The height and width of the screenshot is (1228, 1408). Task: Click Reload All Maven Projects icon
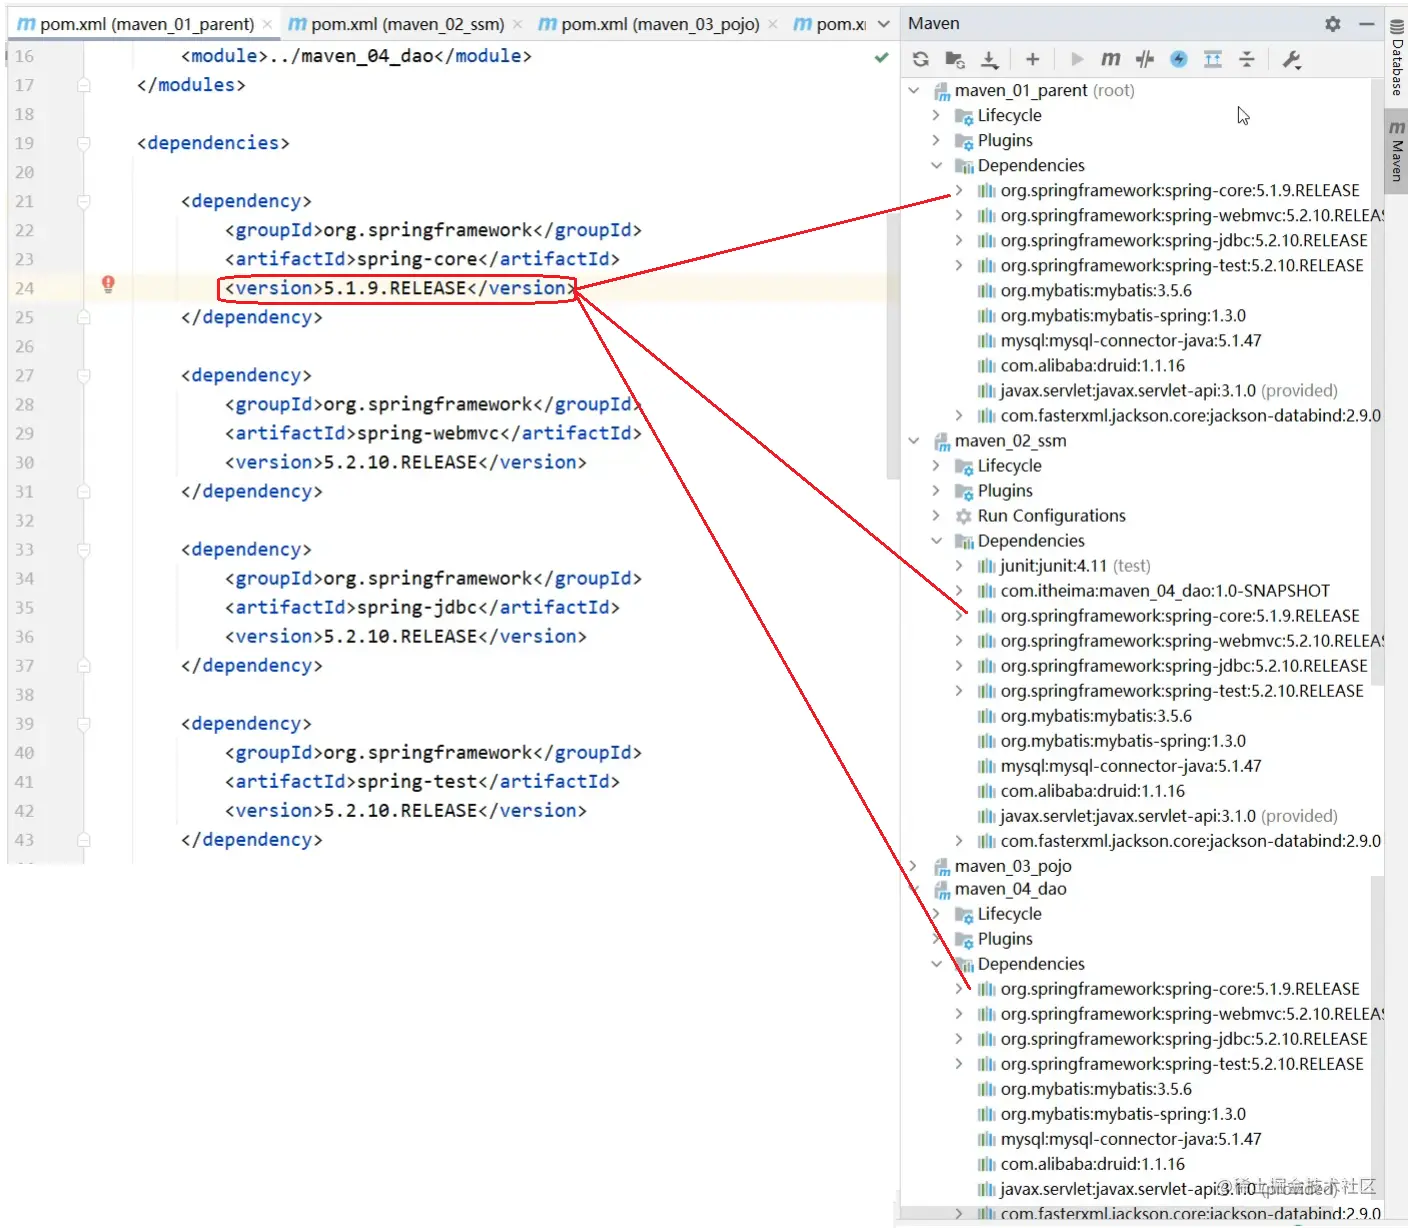click(x=921, y=60)
